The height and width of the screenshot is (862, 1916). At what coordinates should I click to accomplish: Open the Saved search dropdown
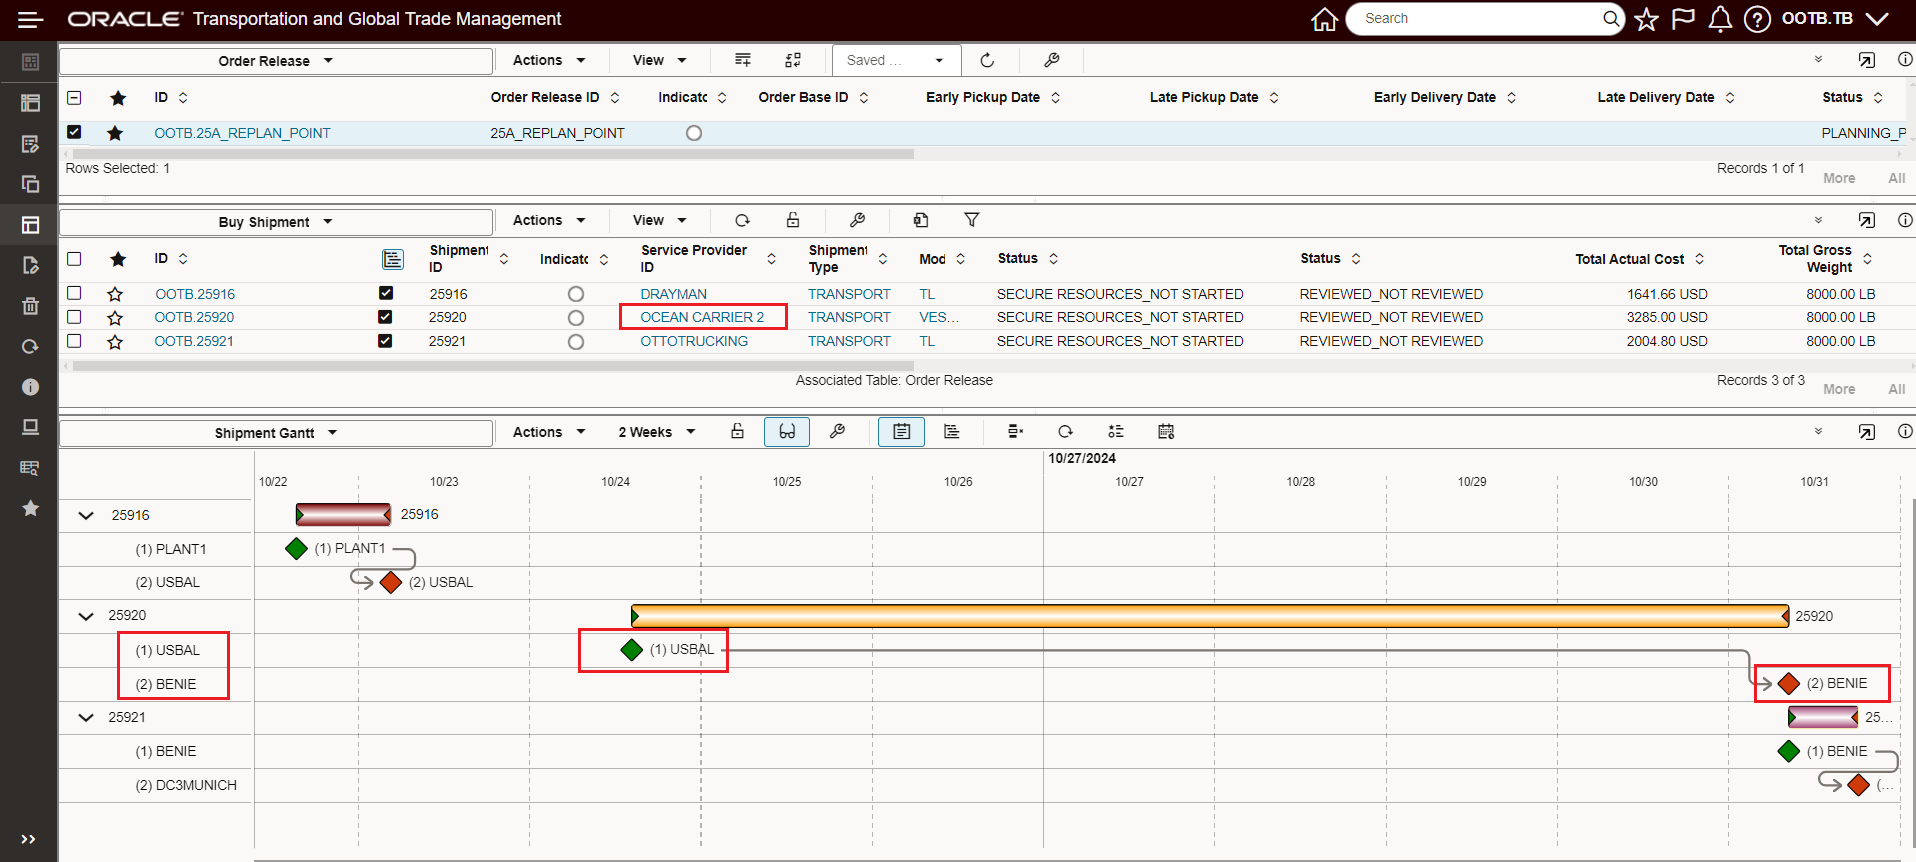point(896,60)
